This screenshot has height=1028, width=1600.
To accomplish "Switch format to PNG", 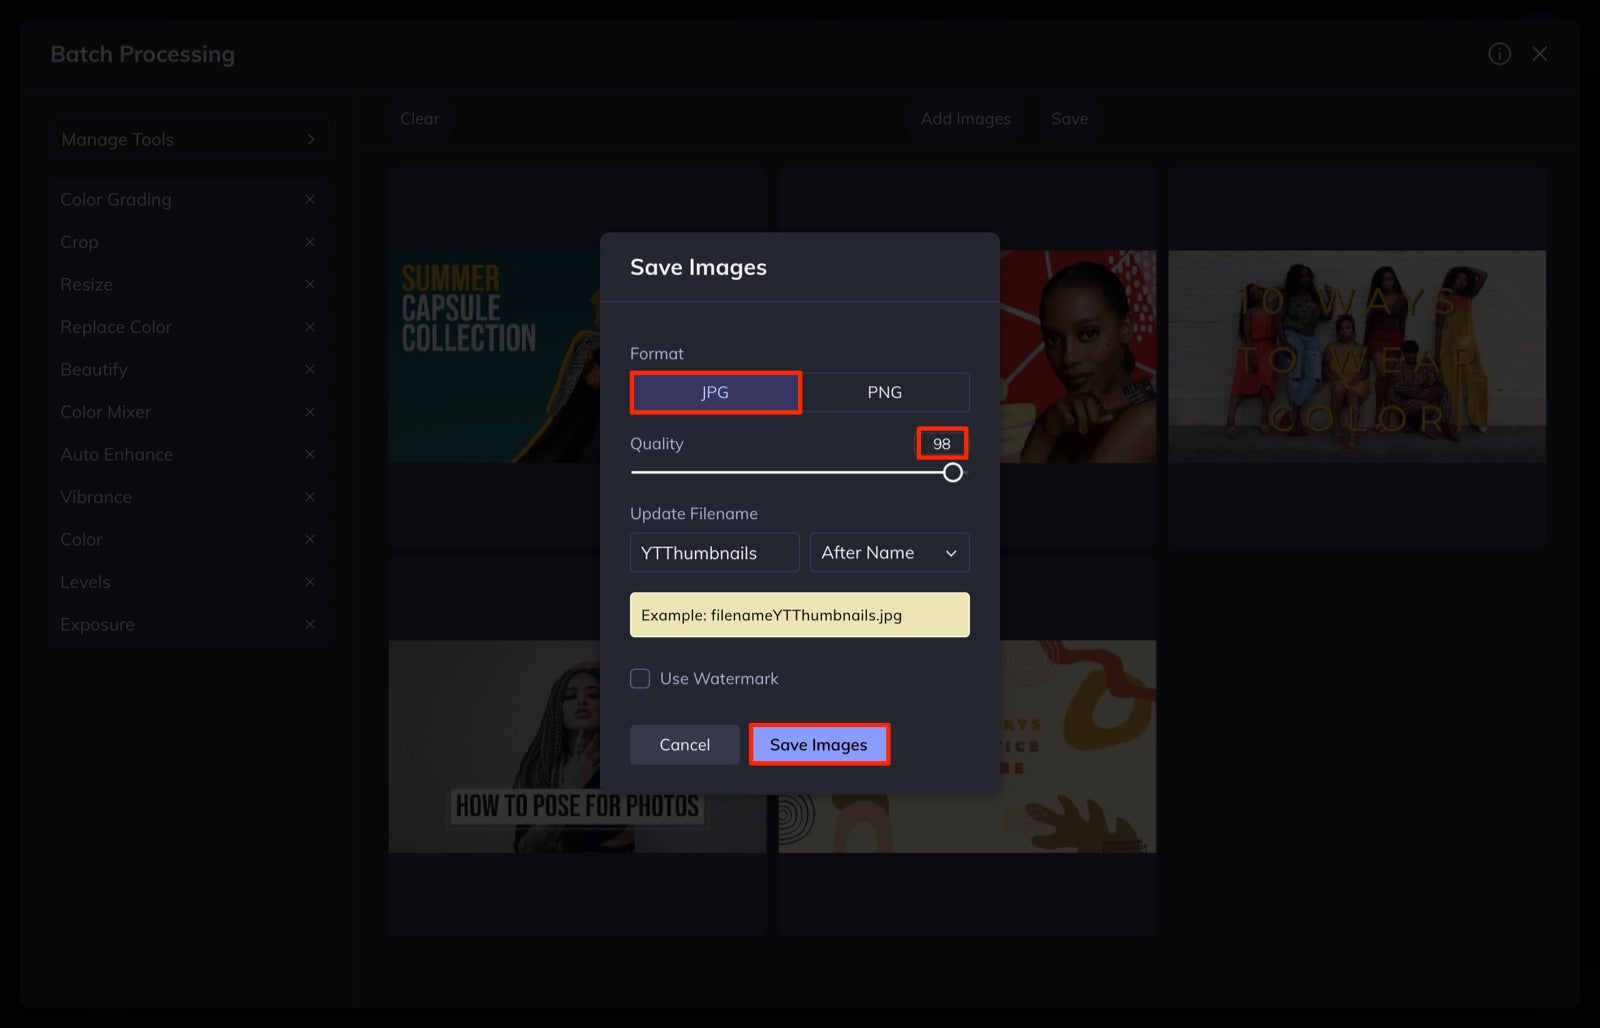I will click(x=885, y=392).
